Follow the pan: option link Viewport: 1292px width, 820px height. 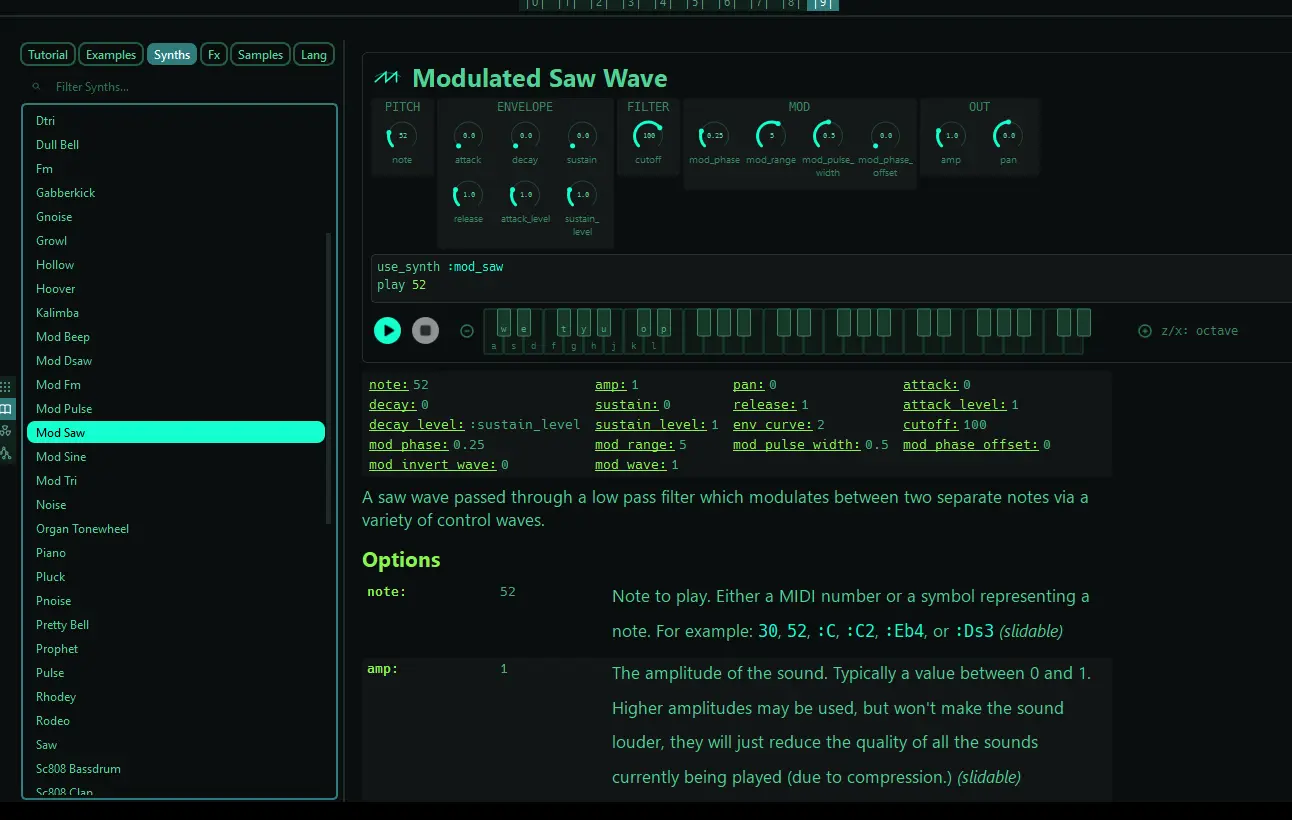click(749, 385)
